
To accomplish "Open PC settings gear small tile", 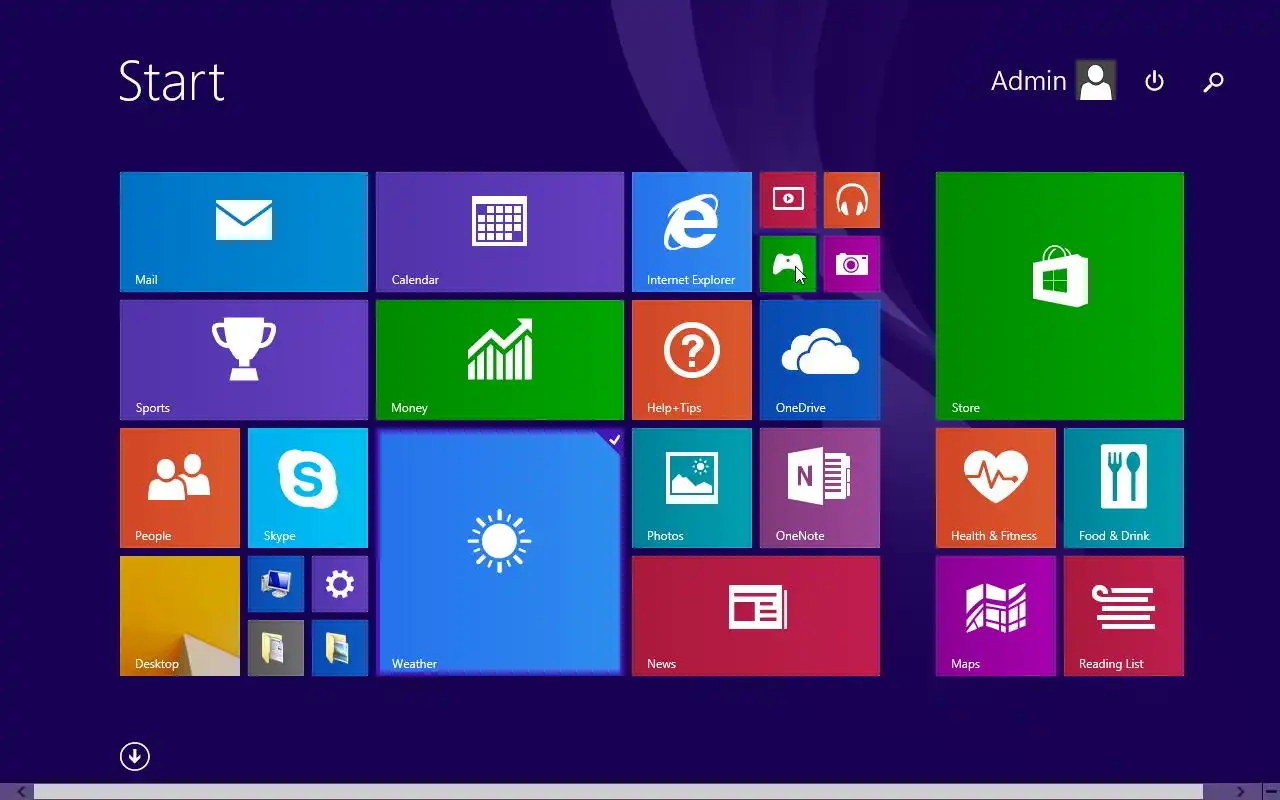I will pyautogui.click(x=340, y=584).
